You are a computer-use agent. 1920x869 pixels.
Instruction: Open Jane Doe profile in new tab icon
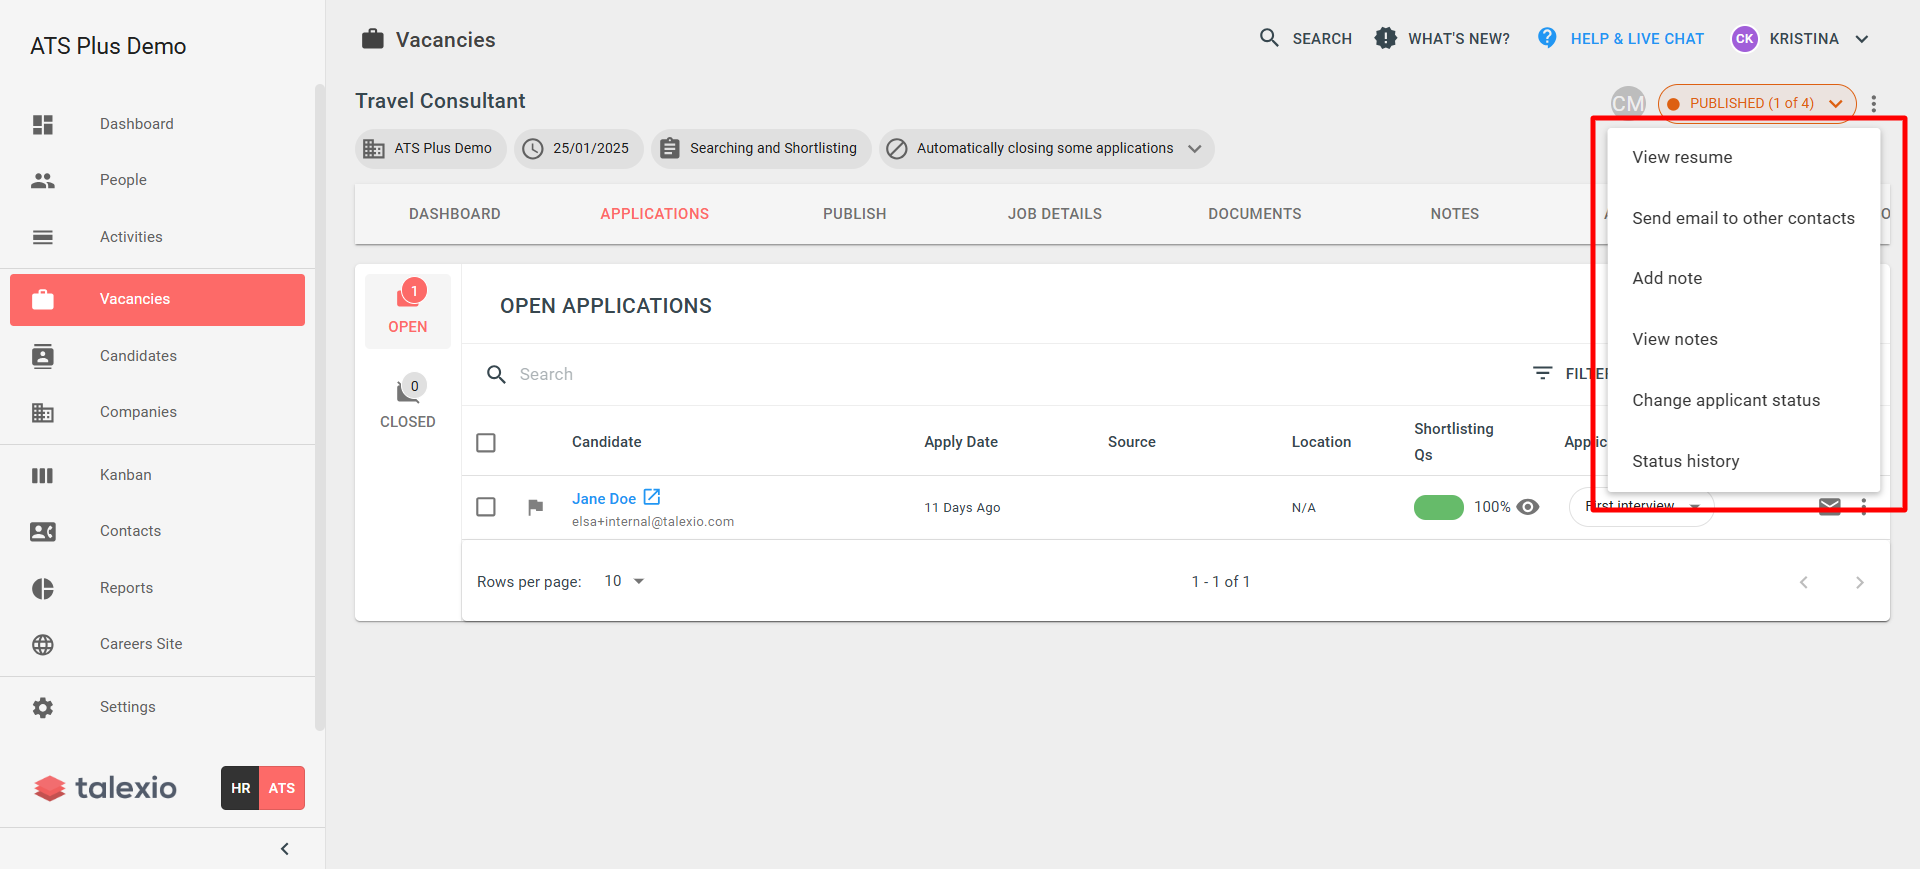652,497
